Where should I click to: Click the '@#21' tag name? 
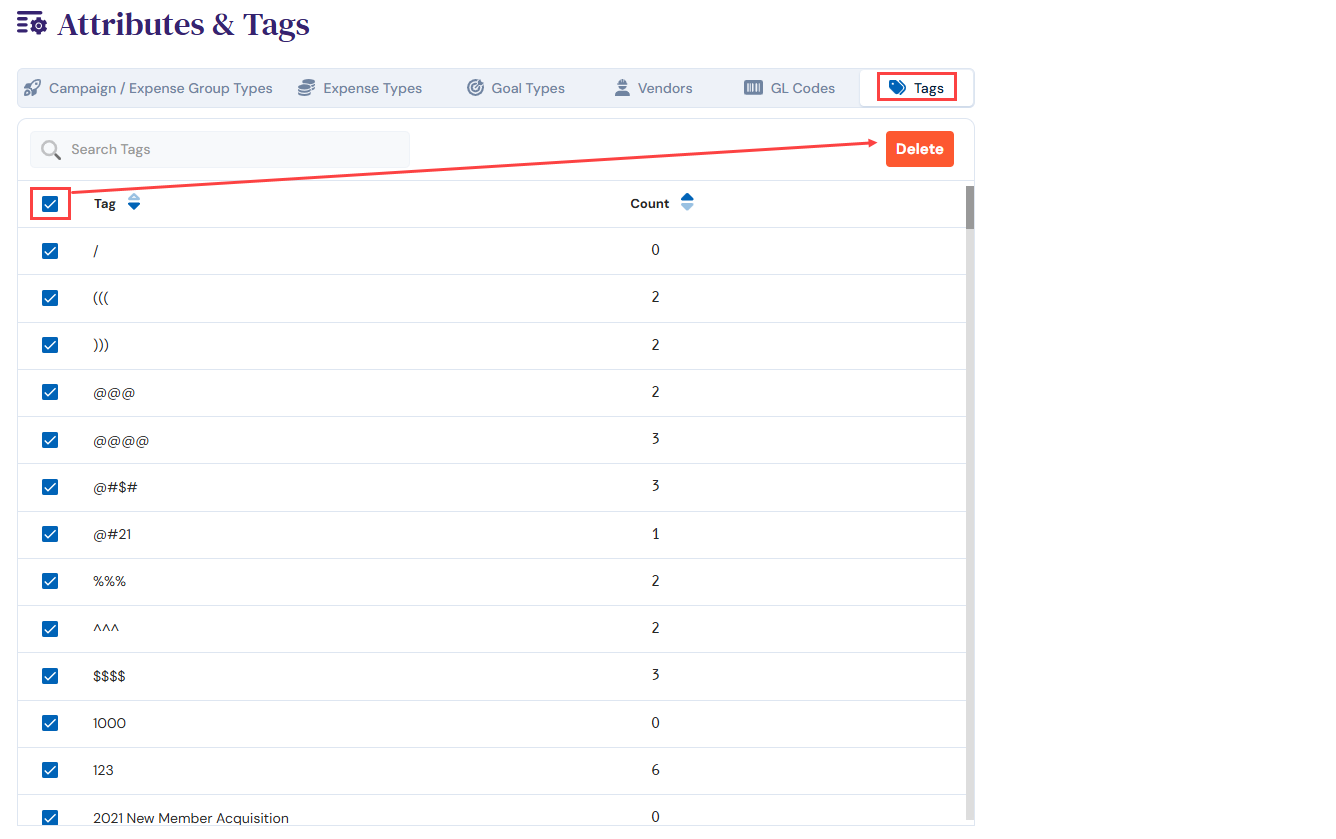112,534
